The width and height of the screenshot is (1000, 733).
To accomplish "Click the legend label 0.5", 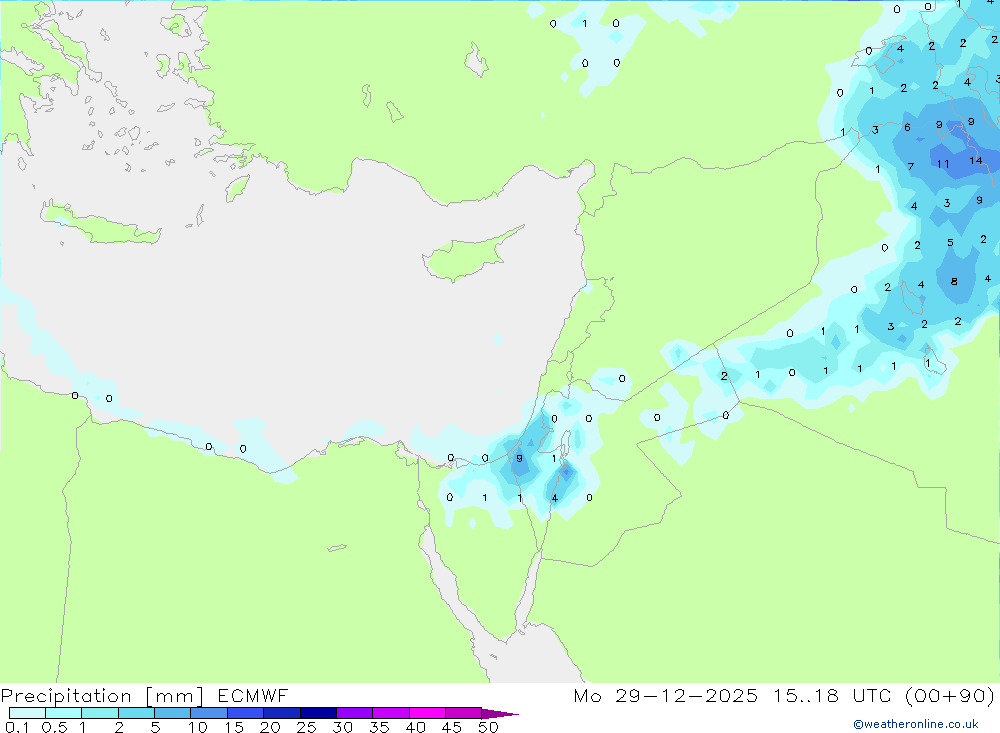I will pos(54,727).
